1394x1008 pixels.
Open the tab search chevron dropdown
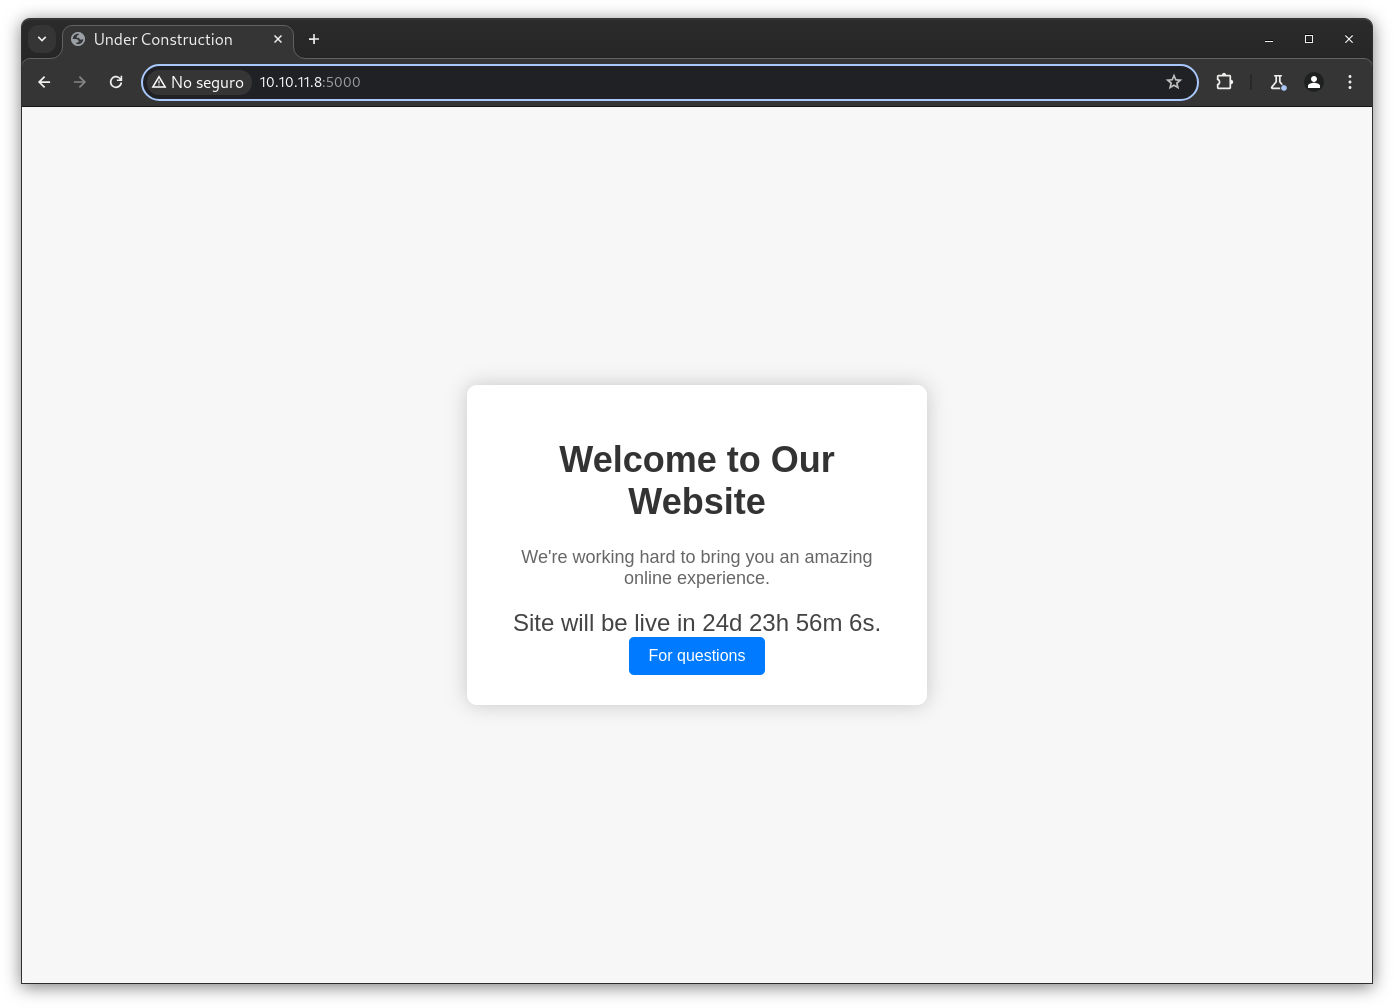click(42, 39)
